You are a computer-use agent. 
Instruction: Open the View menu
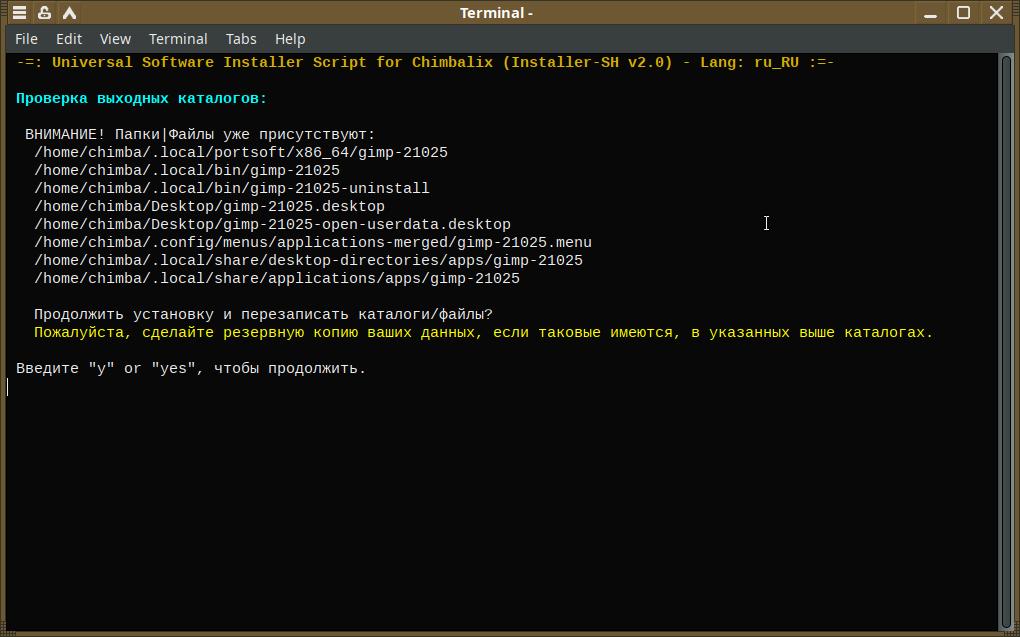tap(115, 39)
